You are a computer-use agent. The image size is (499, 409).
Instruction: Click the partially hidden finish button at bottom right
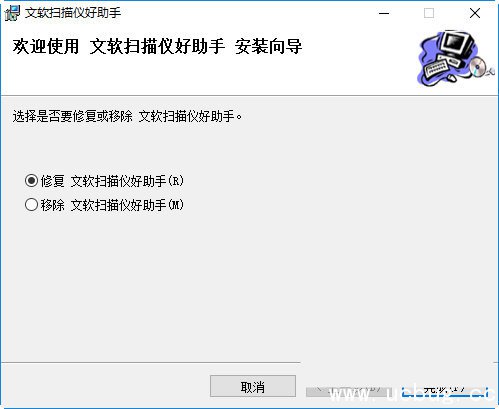pos(444,391)
